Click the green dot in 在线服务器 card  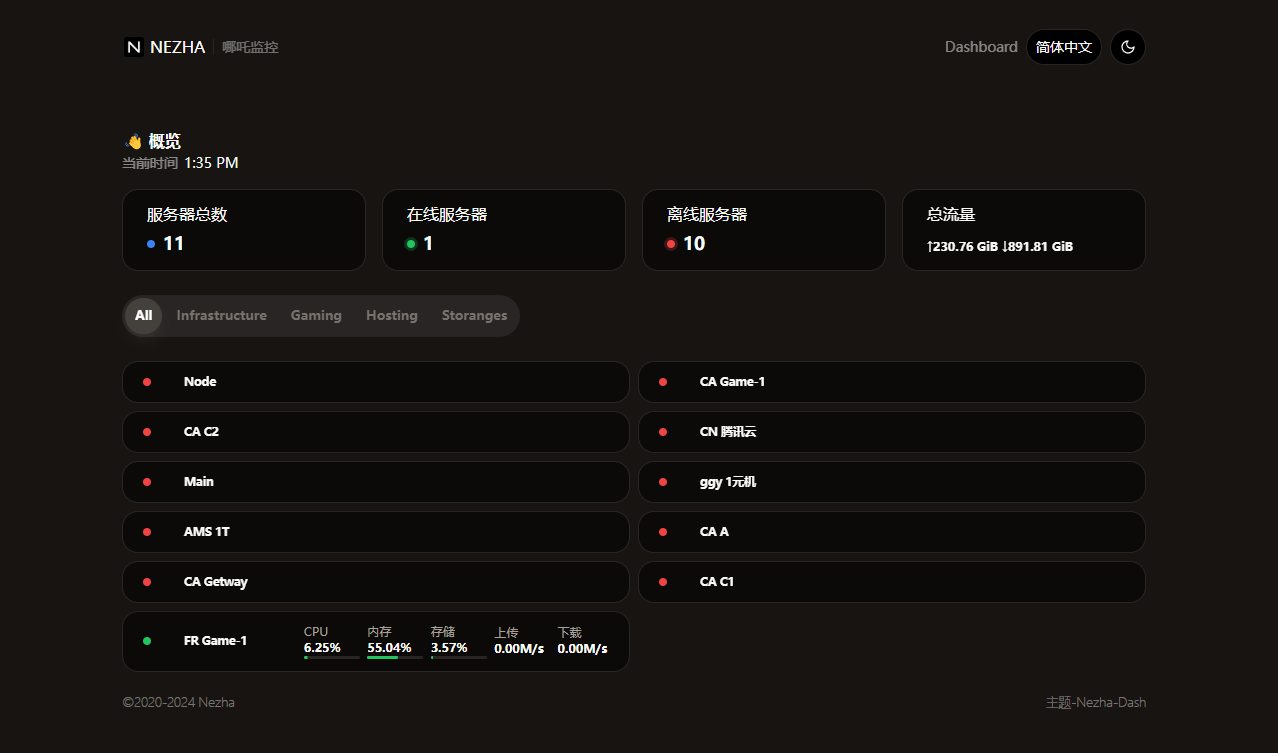pos(411,244)
